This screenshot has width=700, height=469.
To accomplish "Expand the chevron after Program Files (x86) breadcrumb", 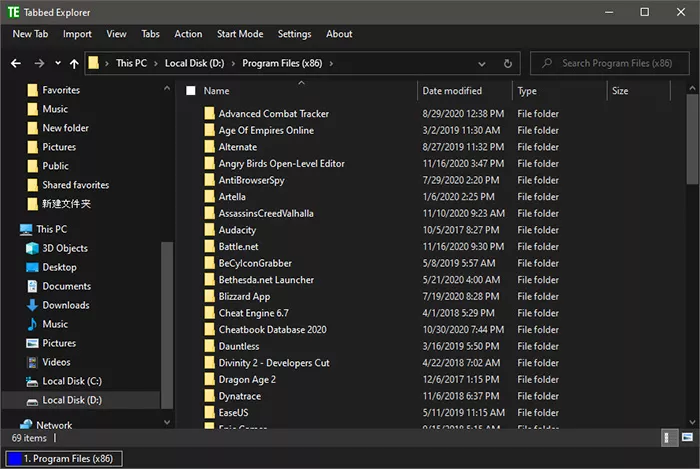I will point(331,64).
